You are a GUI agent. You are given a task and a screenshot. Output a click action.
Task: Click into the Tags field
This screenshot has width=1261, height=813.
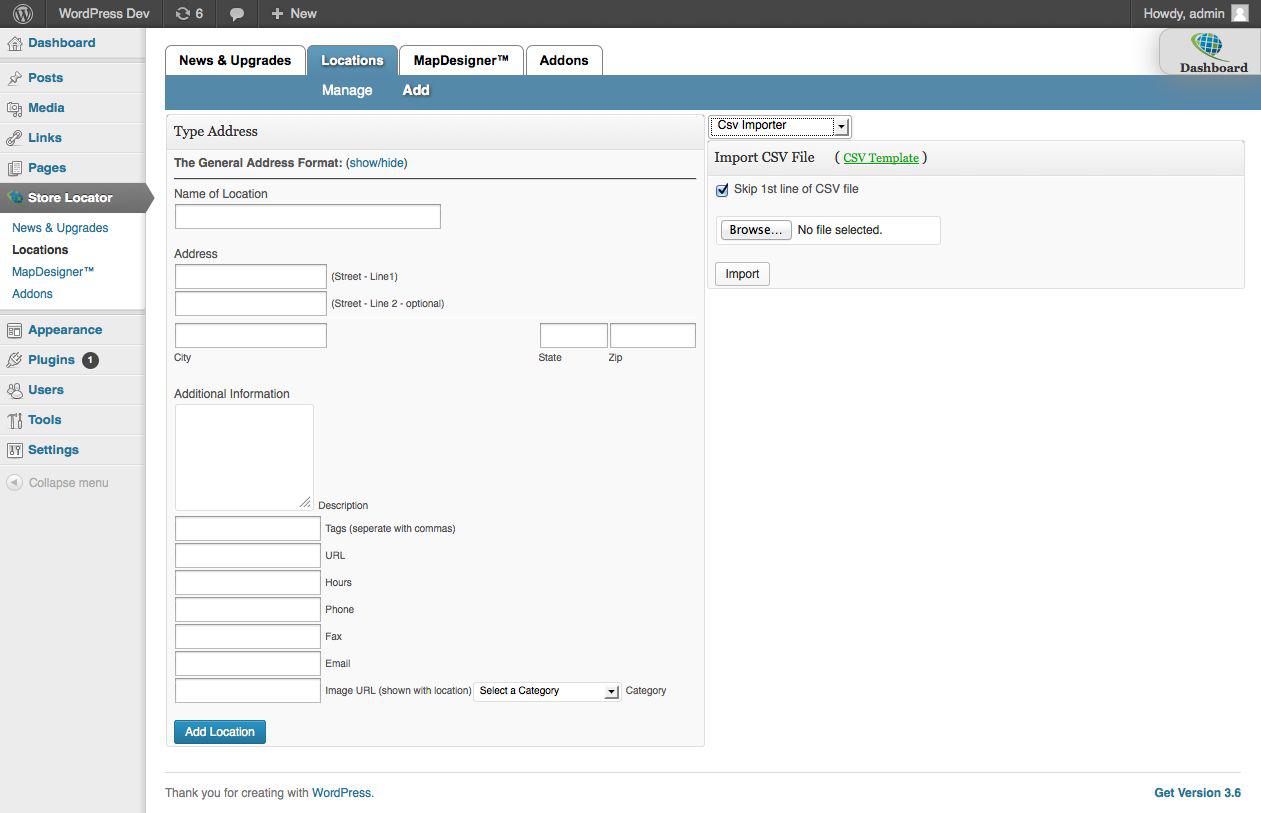[248, 529]
